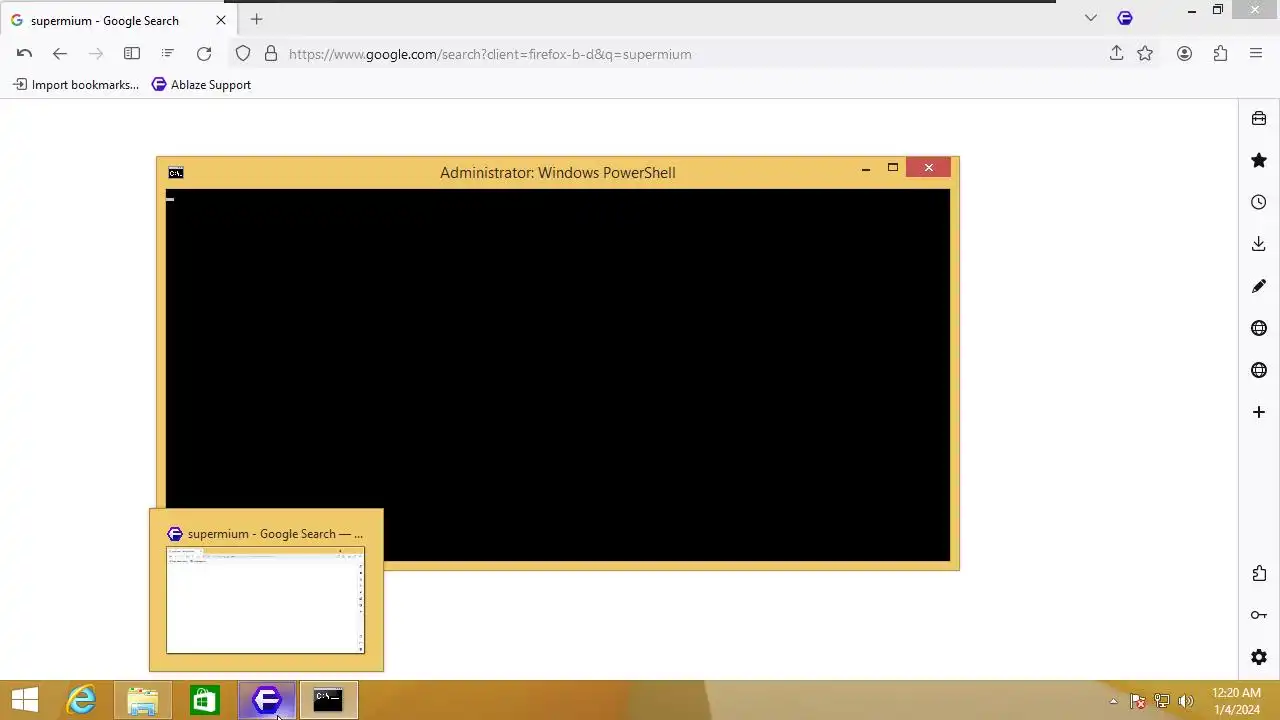Open add-ons puzzle icon in right sidebar
This screenshot has width=1280, height=720.
1259,573
